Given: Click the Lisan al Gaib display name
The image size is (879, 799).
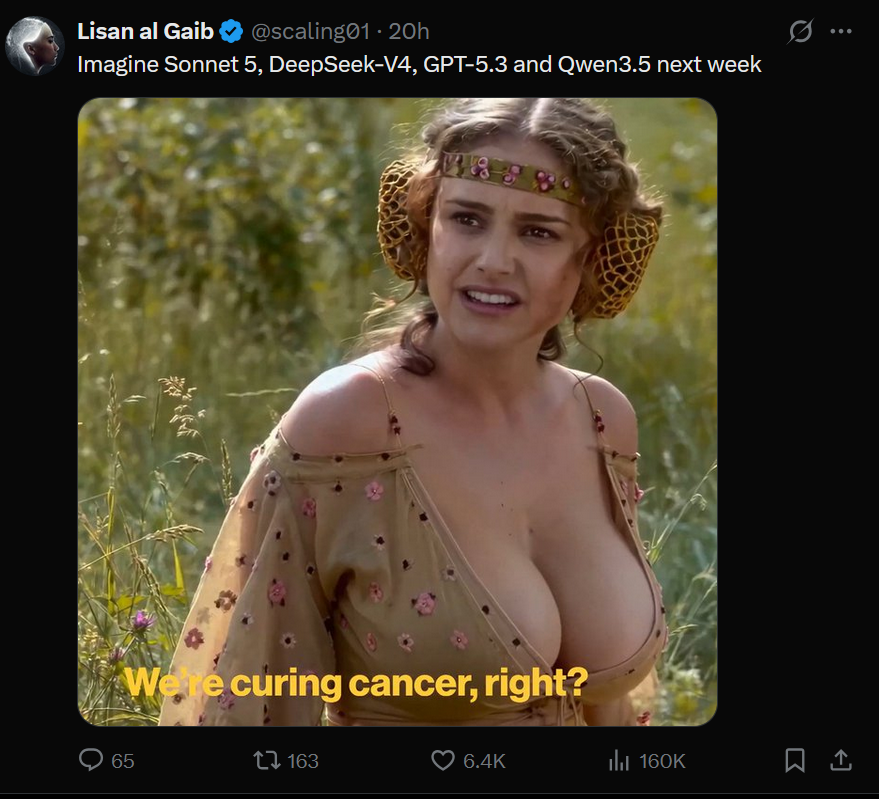Looking at the screenshot, I should click(145, 32).
